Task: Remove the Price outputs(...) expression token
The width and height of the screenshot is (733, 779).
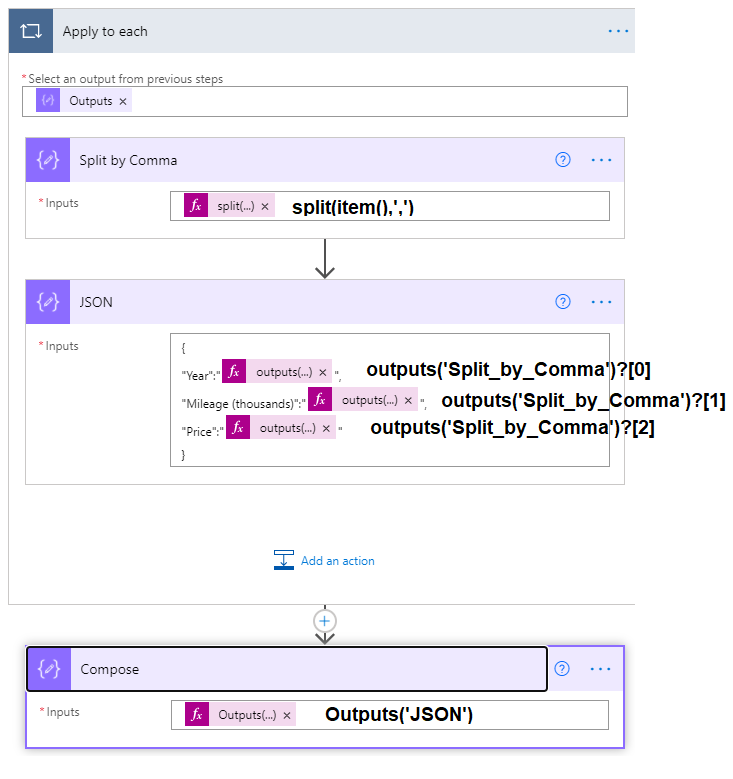Action: click(326, 428)
